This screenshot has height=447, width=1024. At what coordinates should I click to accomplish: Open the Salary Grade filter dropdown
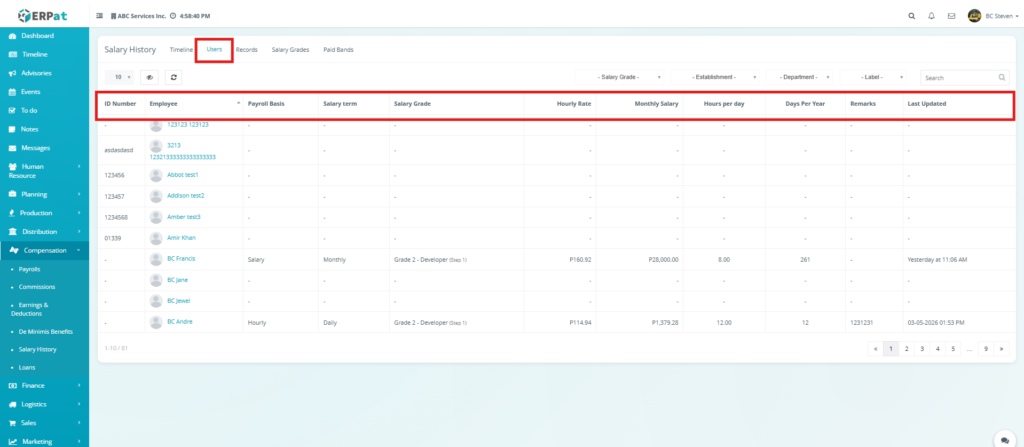click(x=629, y=77)
